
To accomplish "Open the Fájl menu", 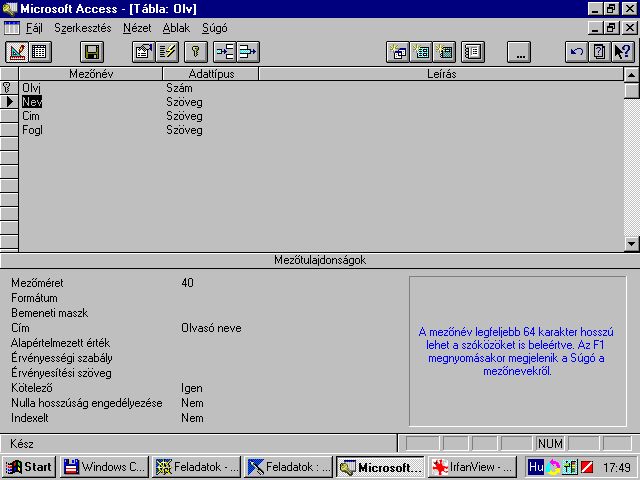I will [34, 28].
